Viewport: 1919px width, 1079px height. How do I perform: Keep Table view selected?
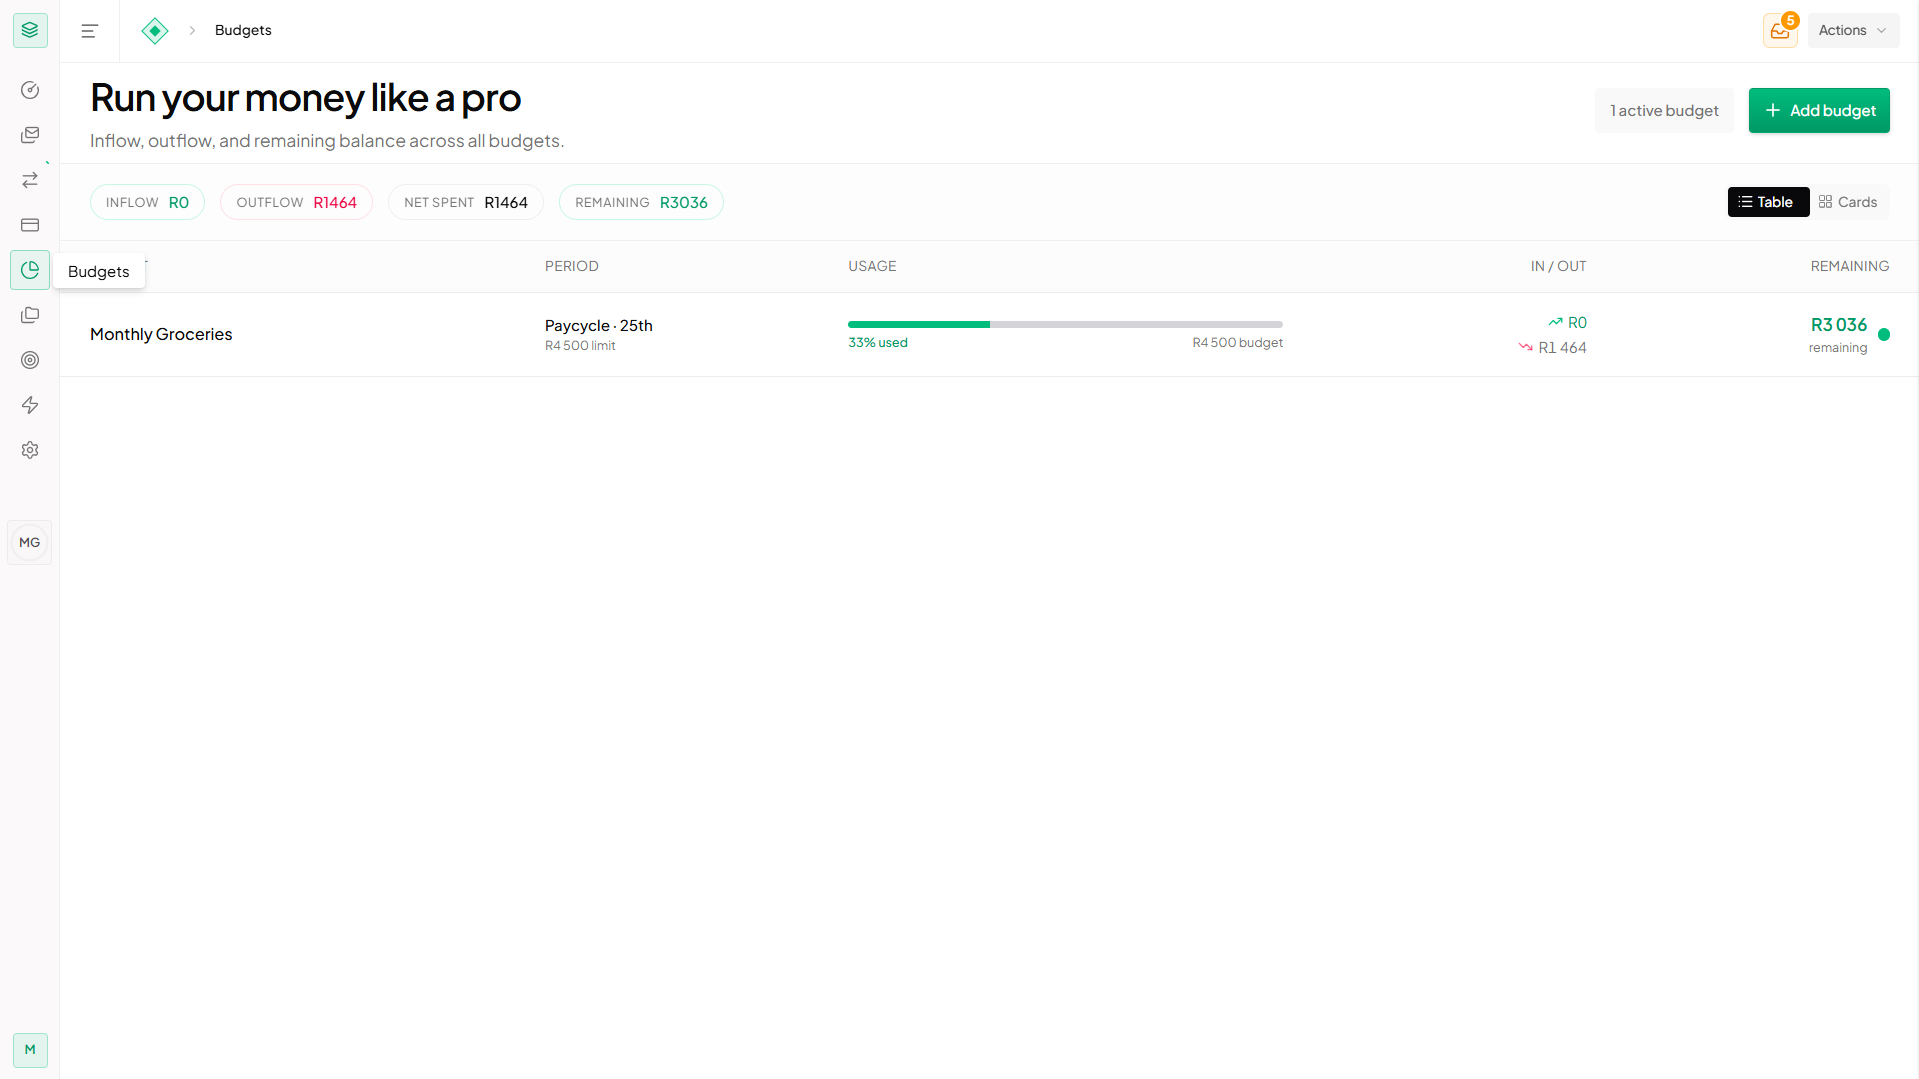1767,202
